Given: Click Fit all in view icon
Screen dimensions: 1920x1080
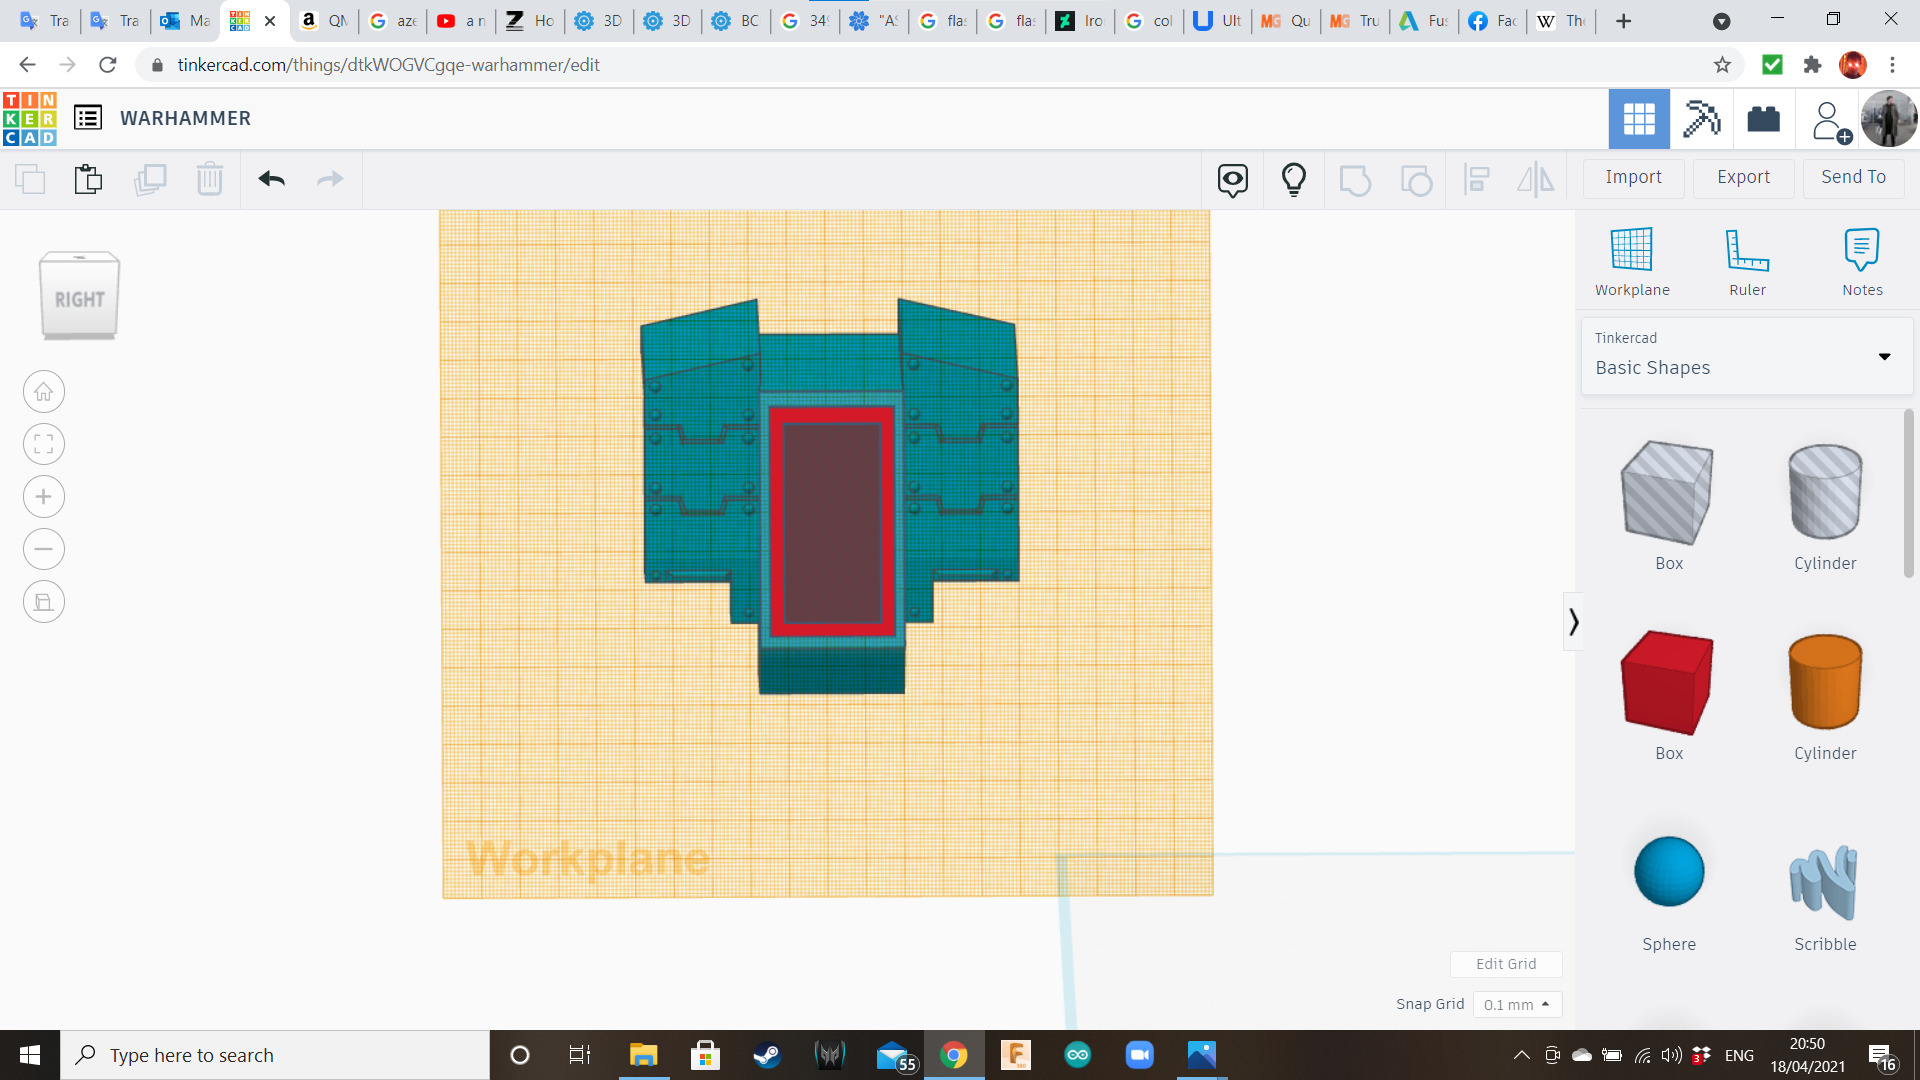Looking at the screenshot, I should pos(44,444).
